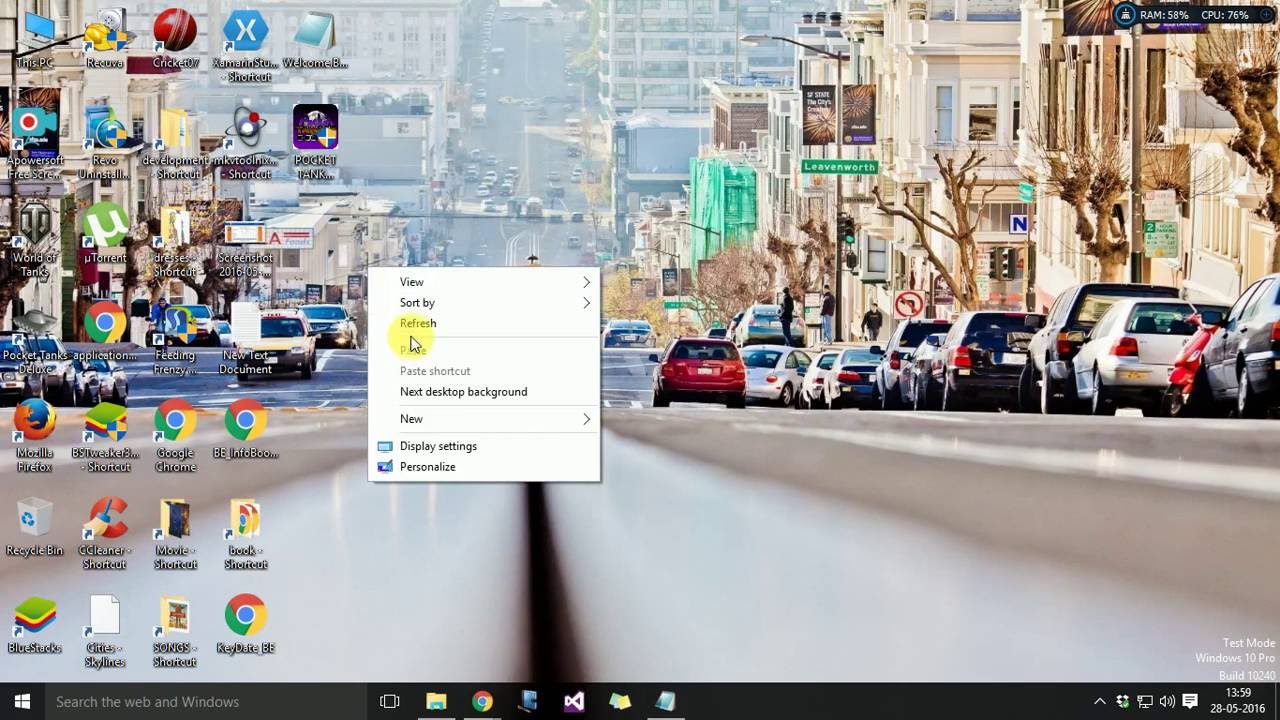
Task: Open Display settings from context menu
Action: 438,446
